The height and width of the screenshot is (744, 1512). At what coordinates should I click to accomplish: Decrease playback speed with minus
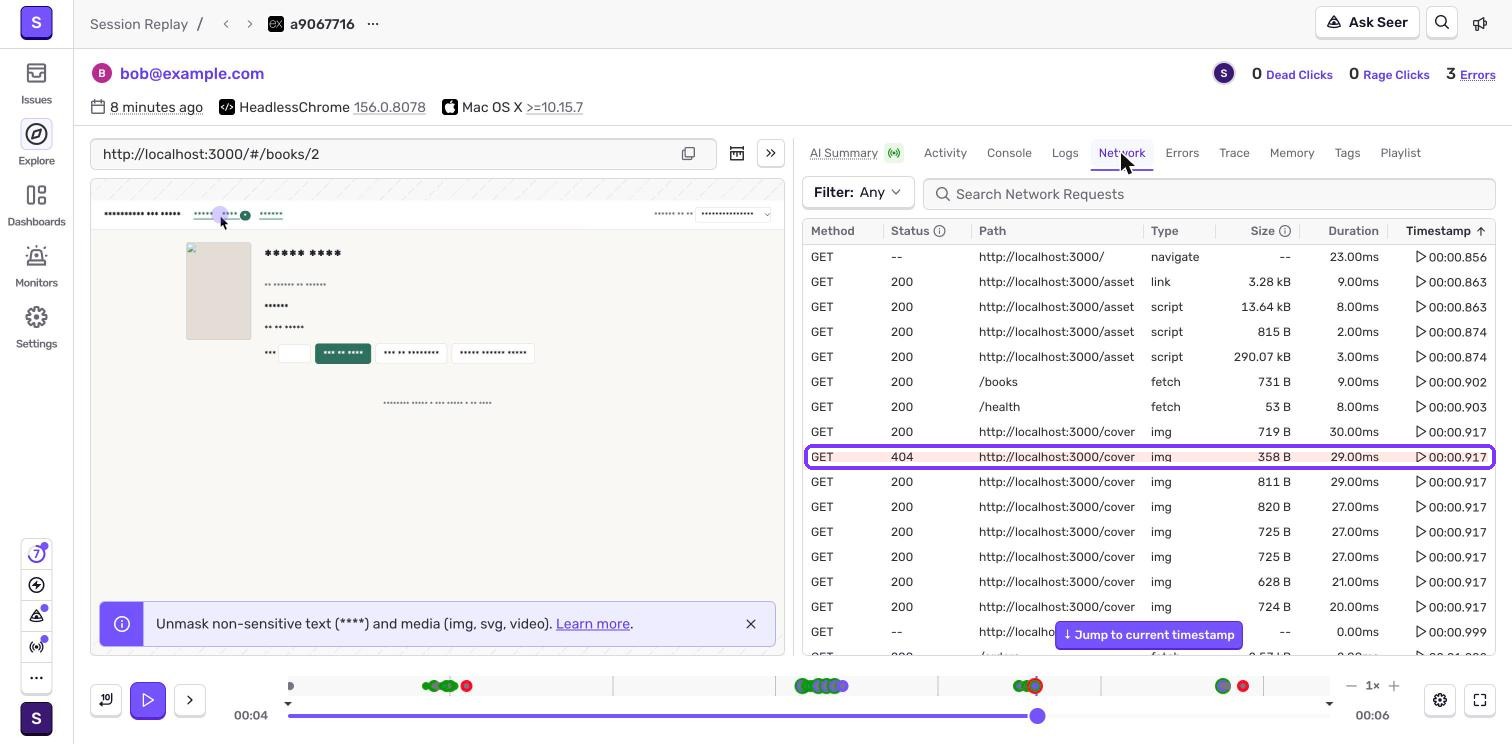(1351, 686)
